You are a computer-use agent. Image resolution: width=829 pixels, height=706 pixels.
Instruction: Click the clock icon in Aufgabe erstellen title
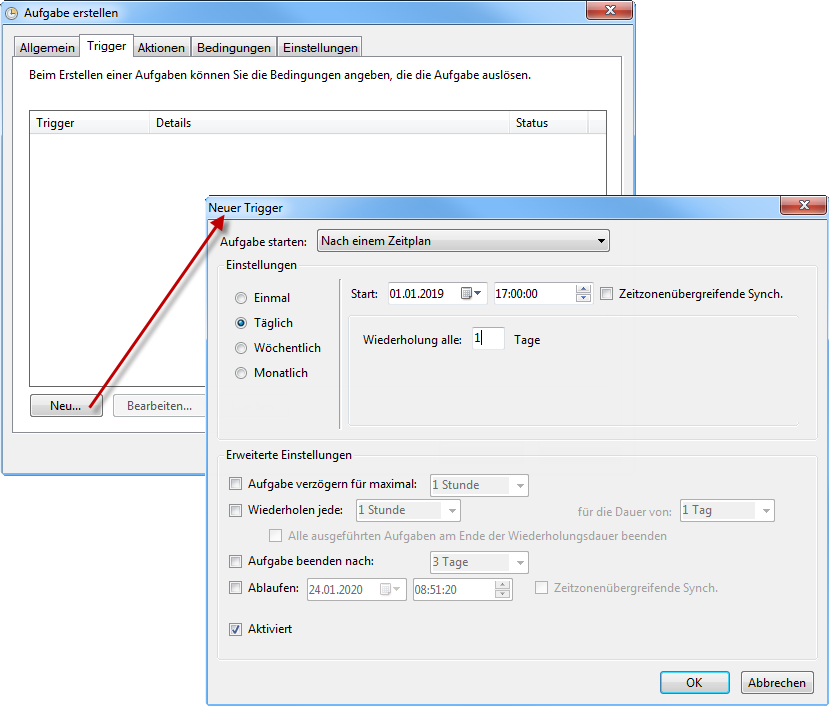coord(12,13)
